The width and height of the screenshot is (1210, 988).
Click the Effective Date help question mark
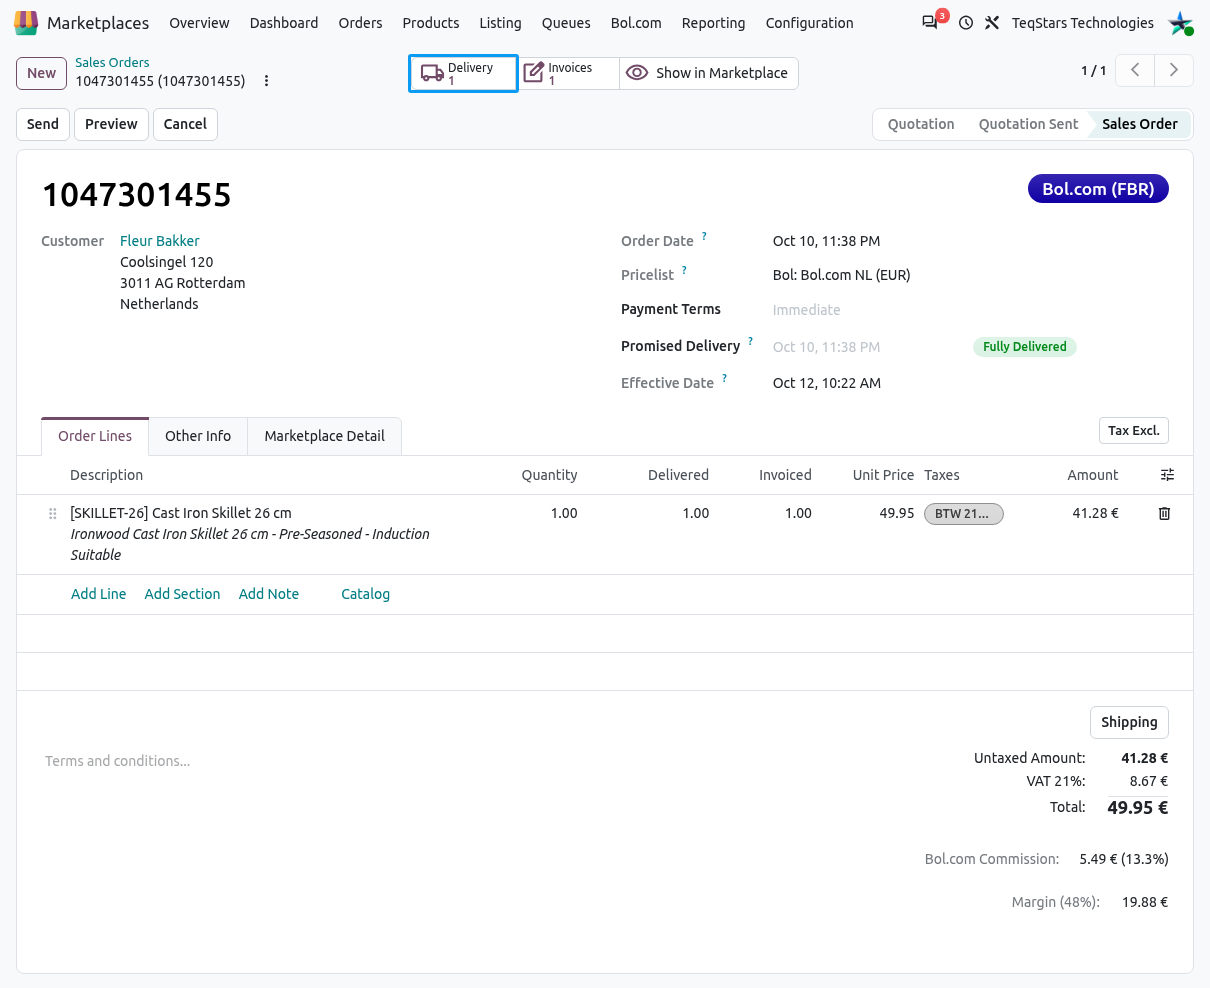pyautogui.click(x=724, y=379)
